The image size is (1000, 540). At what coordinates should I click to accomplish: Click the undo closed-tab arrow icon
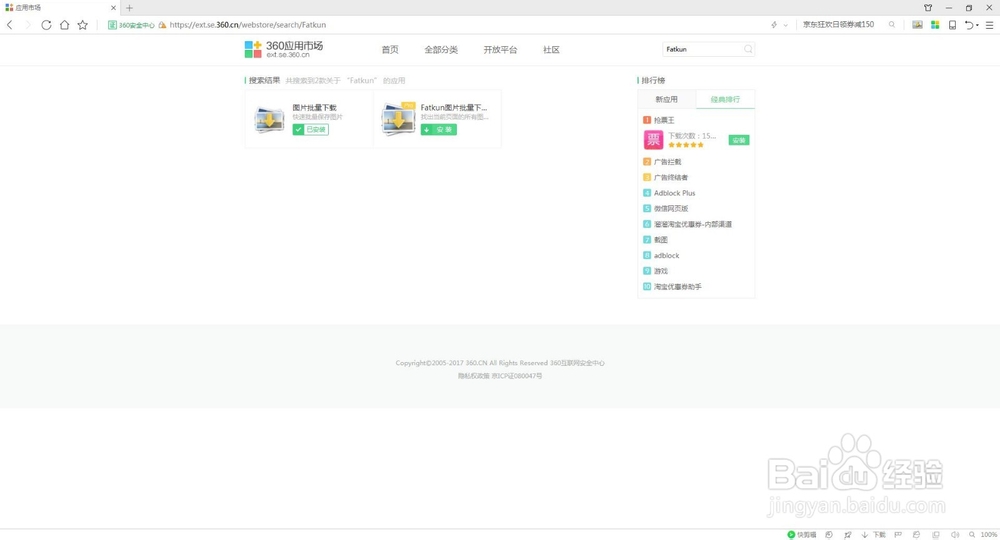tap(969, 25)
